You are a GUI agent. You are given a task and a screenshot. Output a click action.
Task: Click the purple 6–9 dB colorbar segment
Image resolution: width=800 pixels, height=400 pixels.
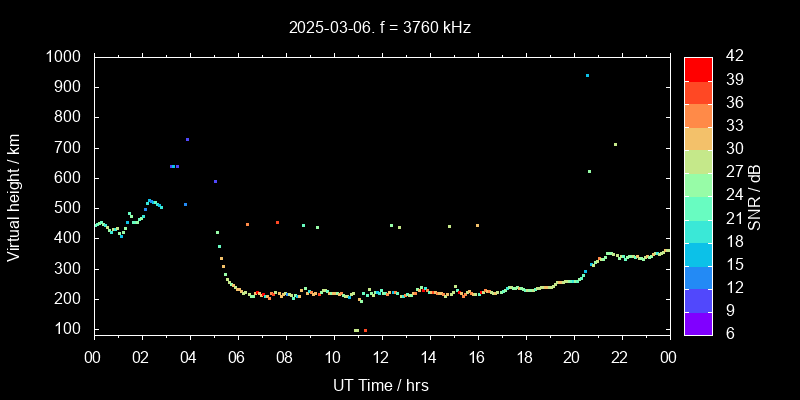coord(698,322)
